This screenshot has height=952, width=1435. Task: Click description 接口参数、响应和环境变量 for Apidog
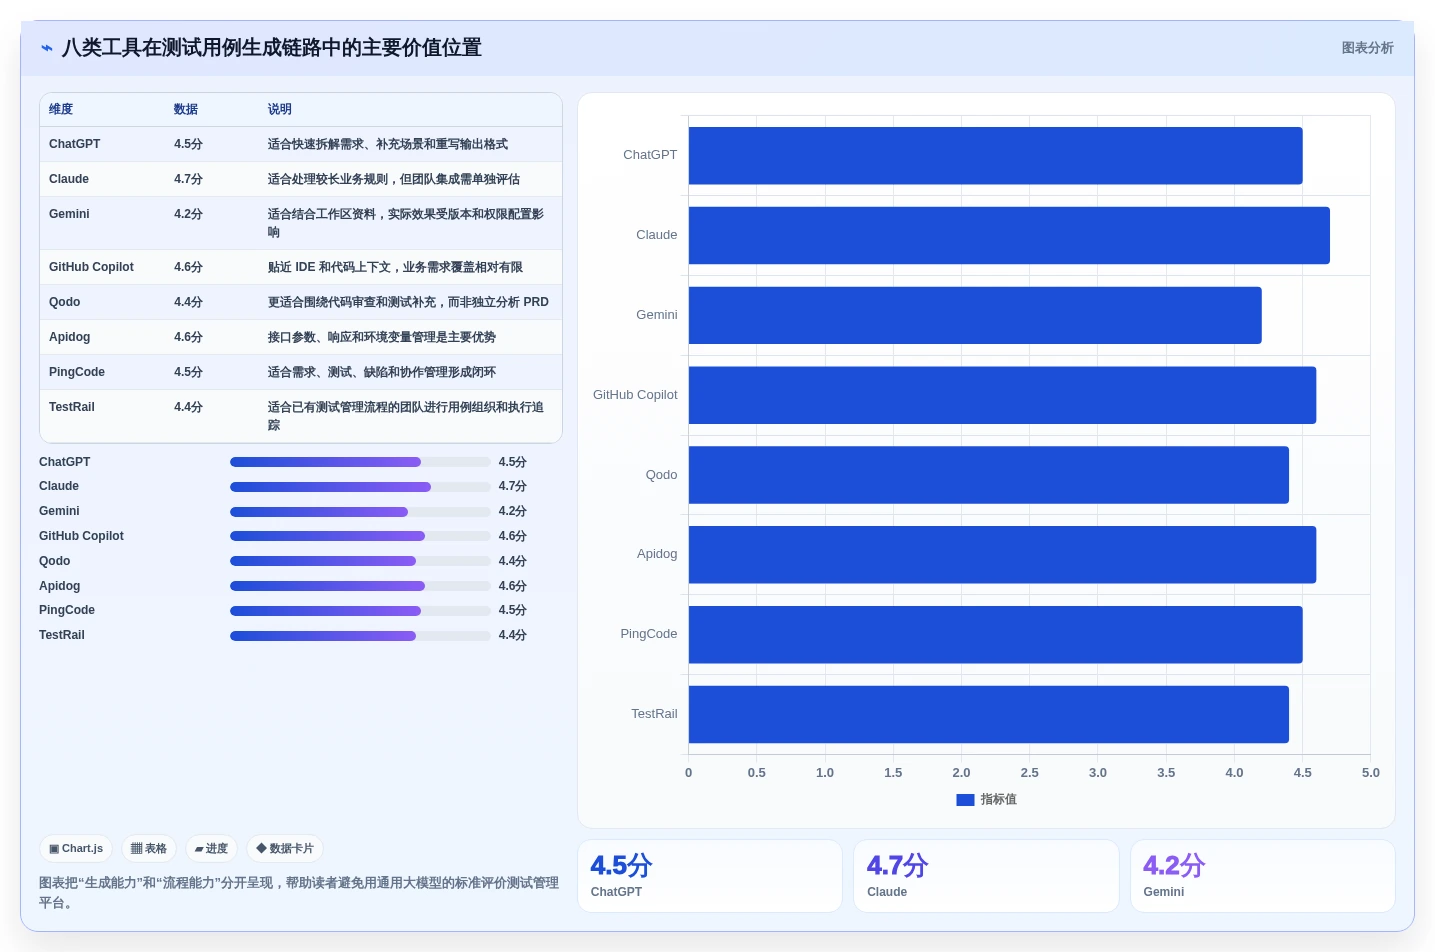(382, 337)
